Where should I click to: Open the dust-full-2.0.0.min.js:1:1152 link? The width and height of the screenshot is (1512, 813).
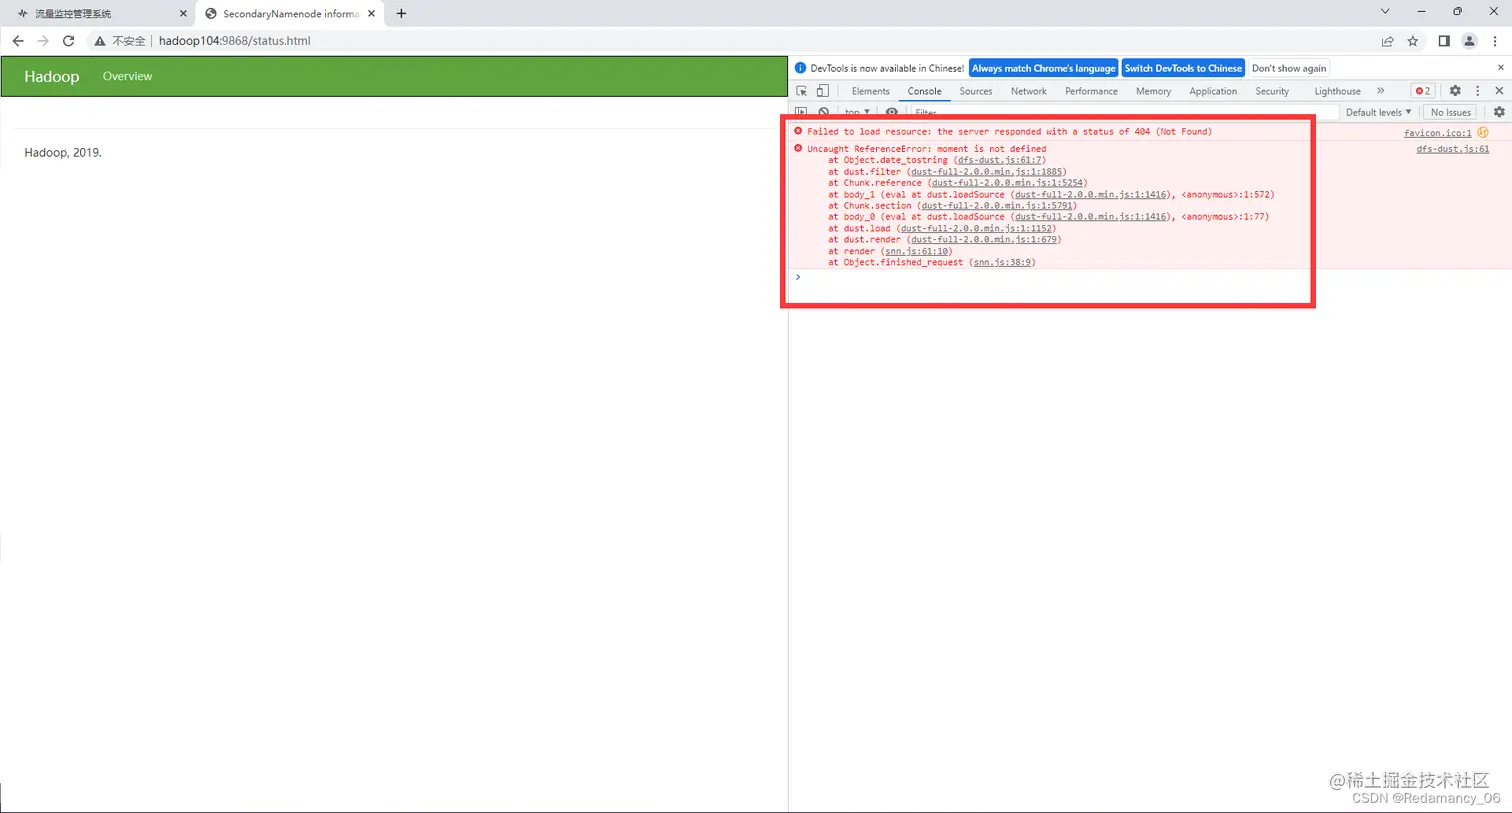[x=976, y=229]
